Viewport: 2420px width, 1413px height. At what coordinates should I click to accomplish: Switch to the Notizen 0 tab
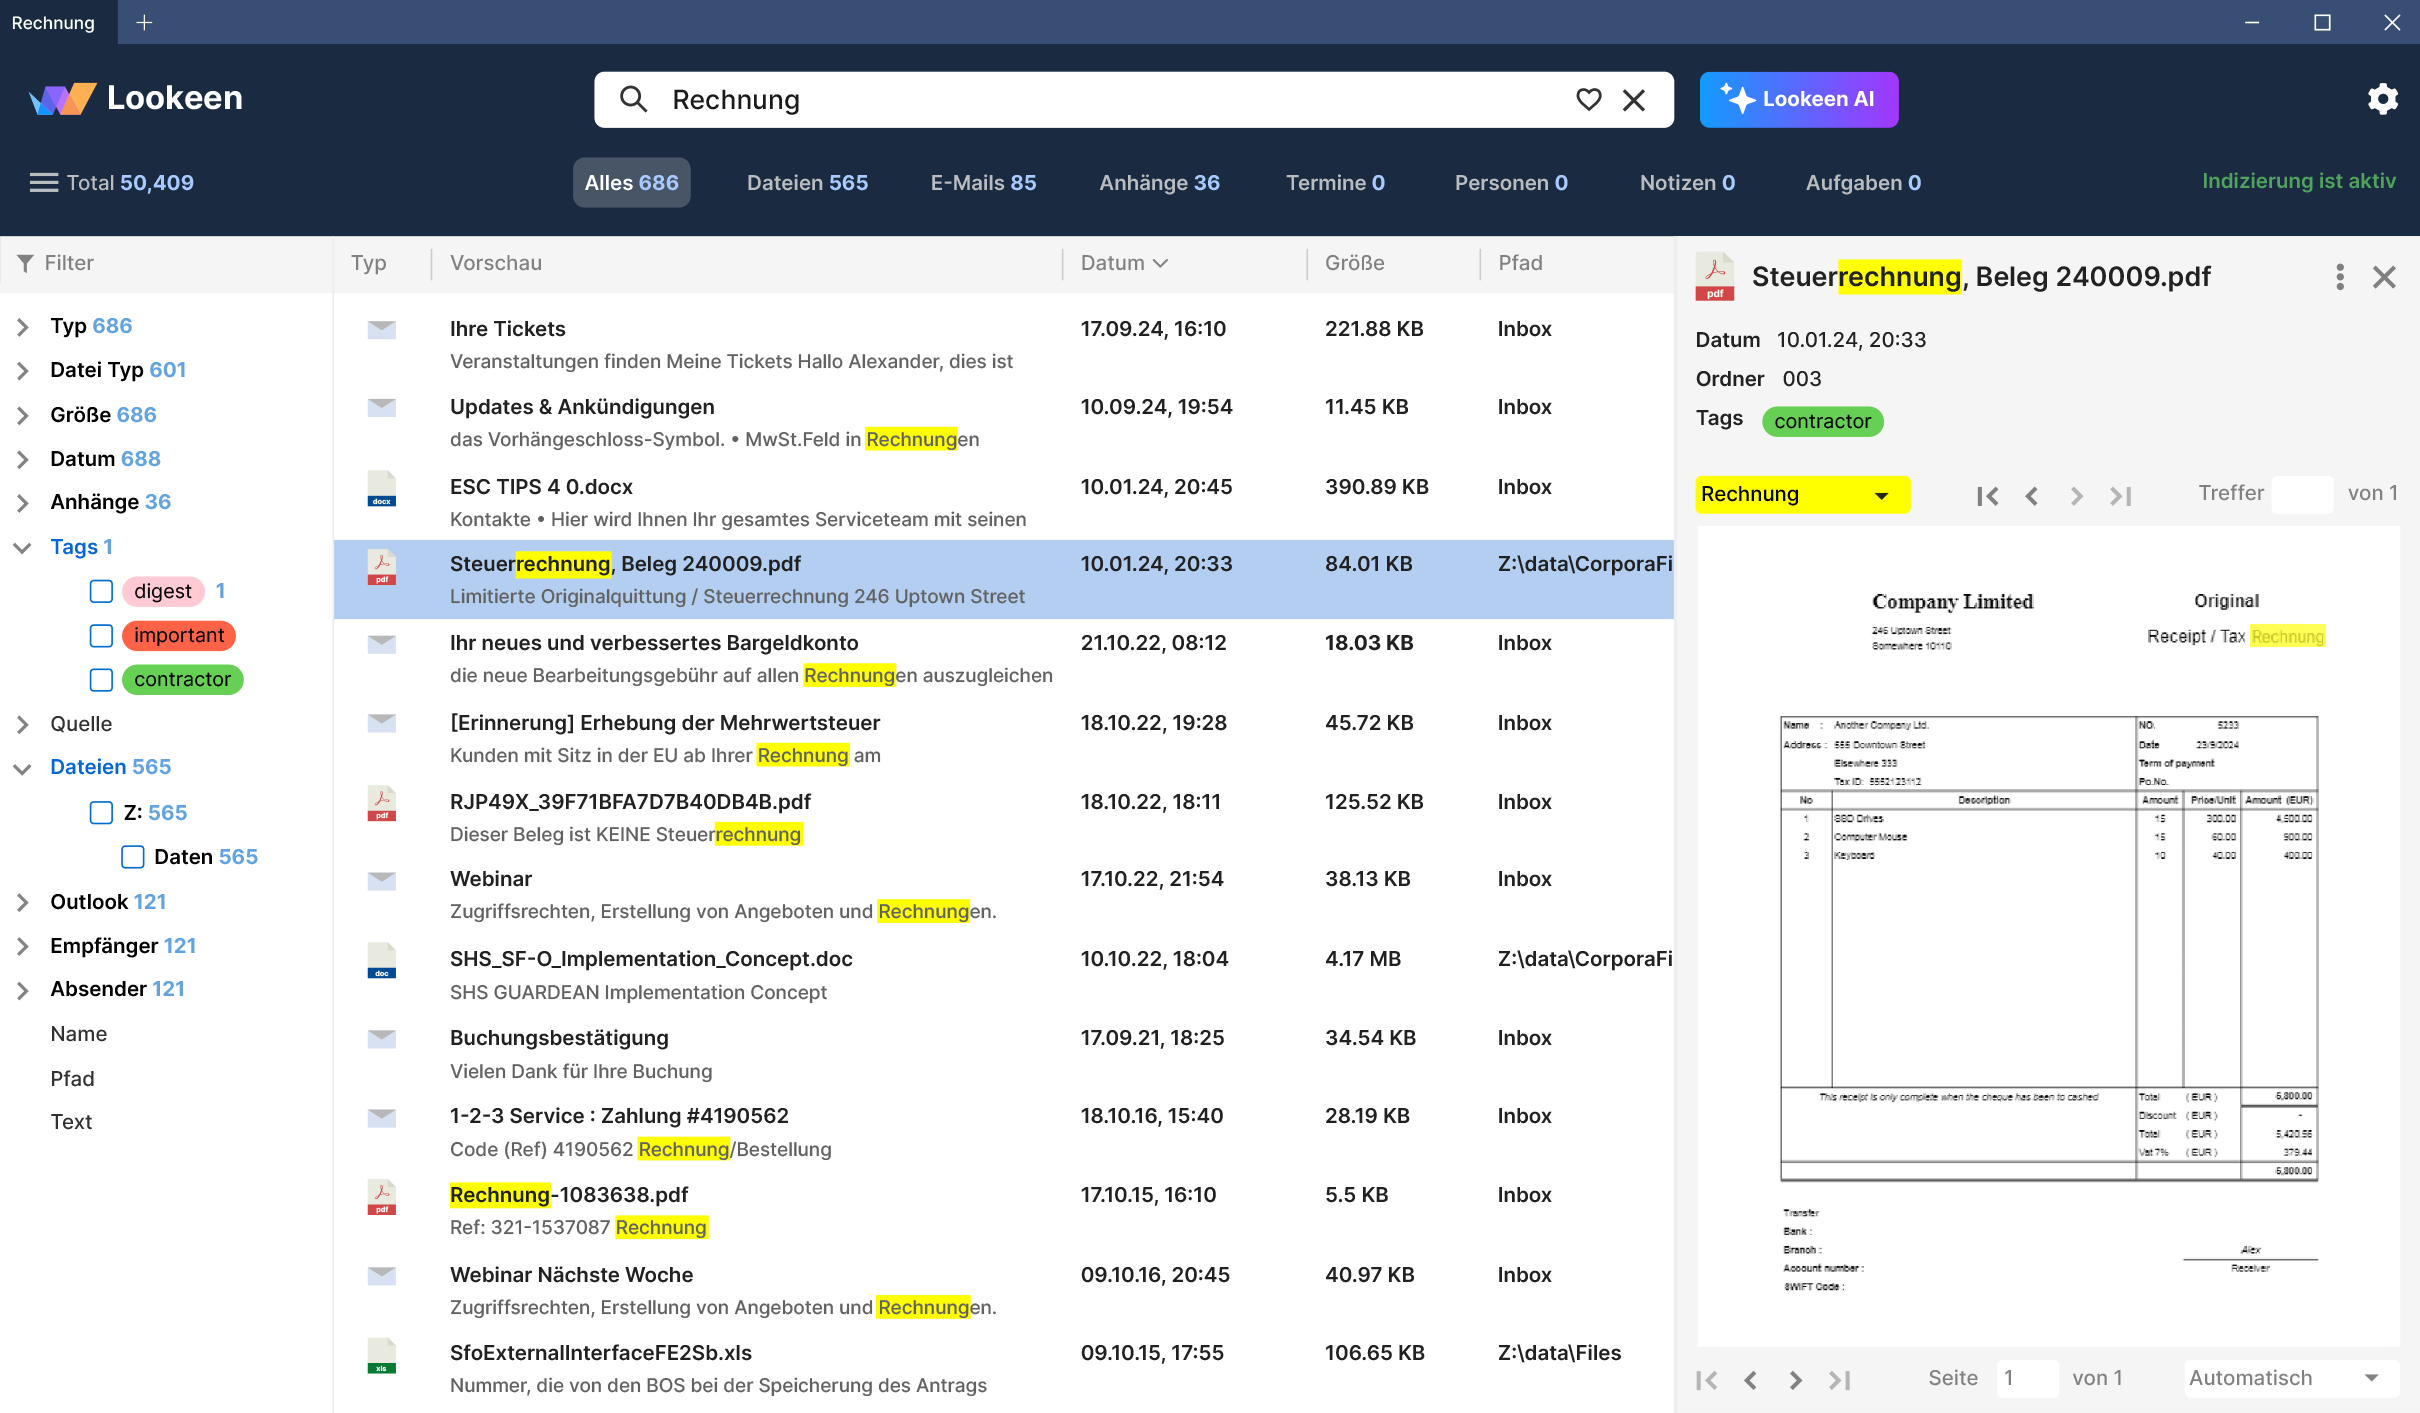[1687, 182]
